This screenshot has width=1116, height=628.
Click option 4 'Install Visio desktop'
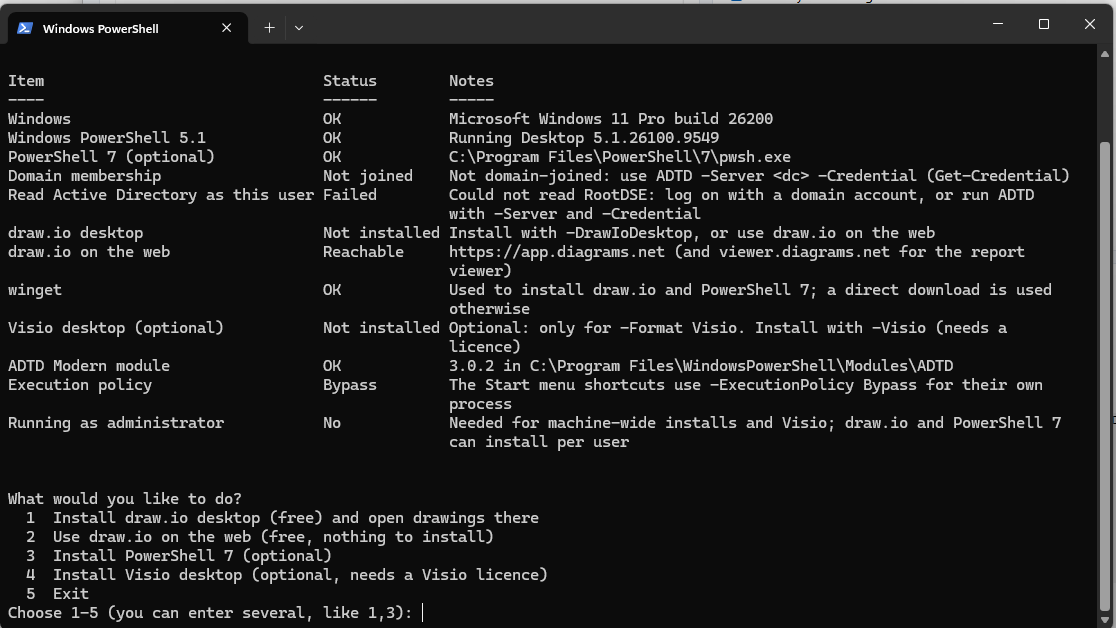tap(287, 575)
